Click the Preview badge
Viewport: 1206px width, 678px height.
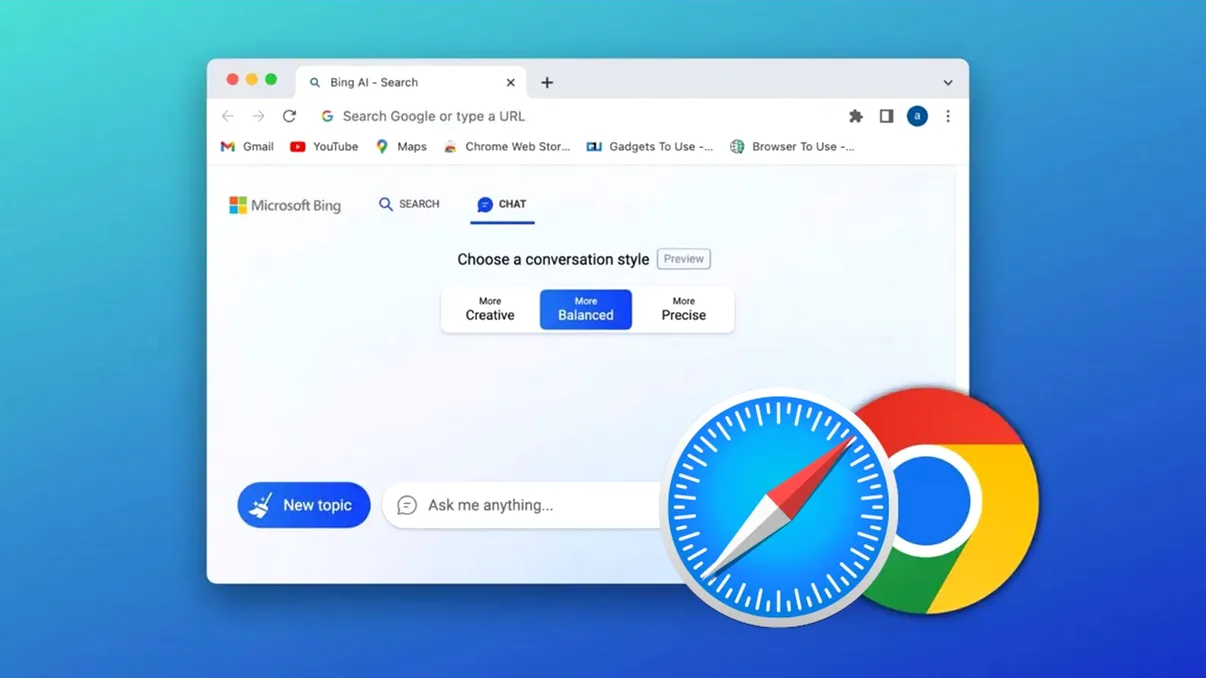tap(684, 259)
